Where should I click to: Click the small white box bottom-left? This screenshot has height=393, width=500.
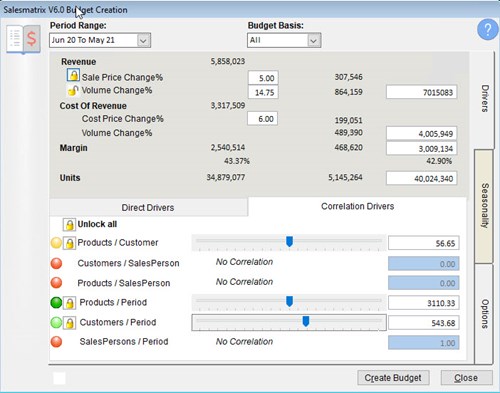coord(59,378)
